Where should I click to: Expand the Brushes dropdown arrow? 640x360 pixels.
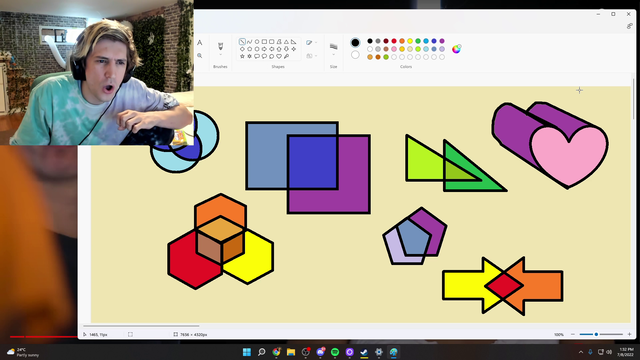[220, 55]
